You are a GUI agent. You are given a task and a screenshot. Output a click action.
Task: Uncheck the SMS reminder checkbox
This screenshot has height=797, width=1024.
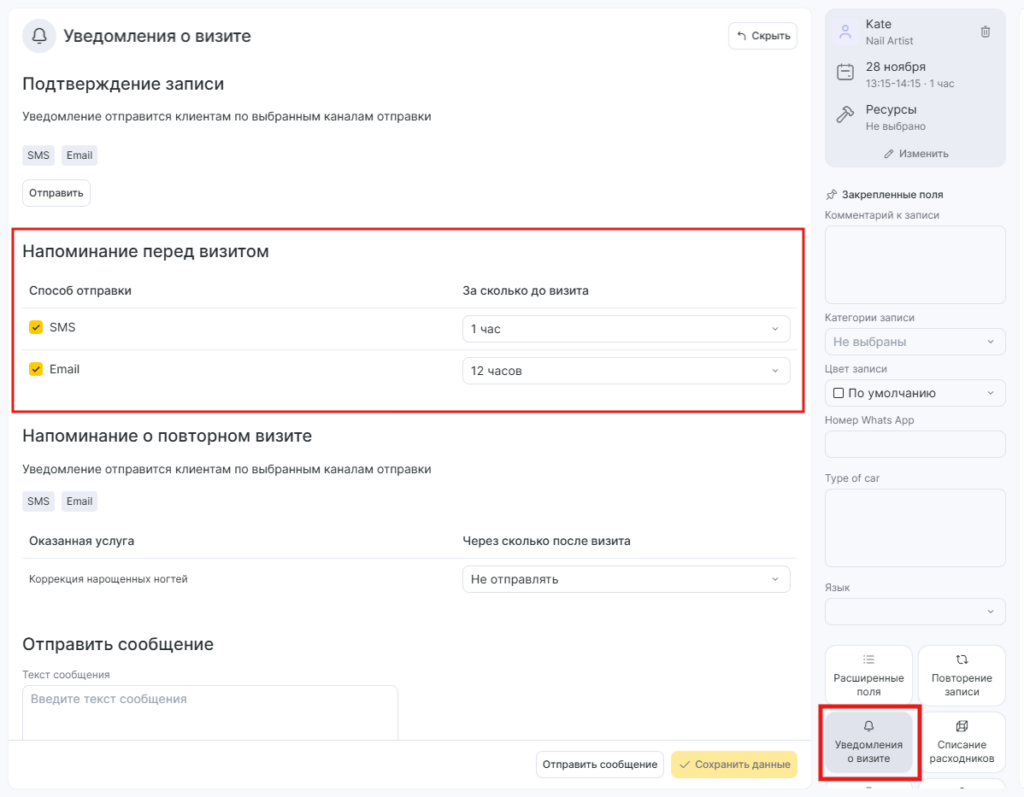[x=36, y=327]
